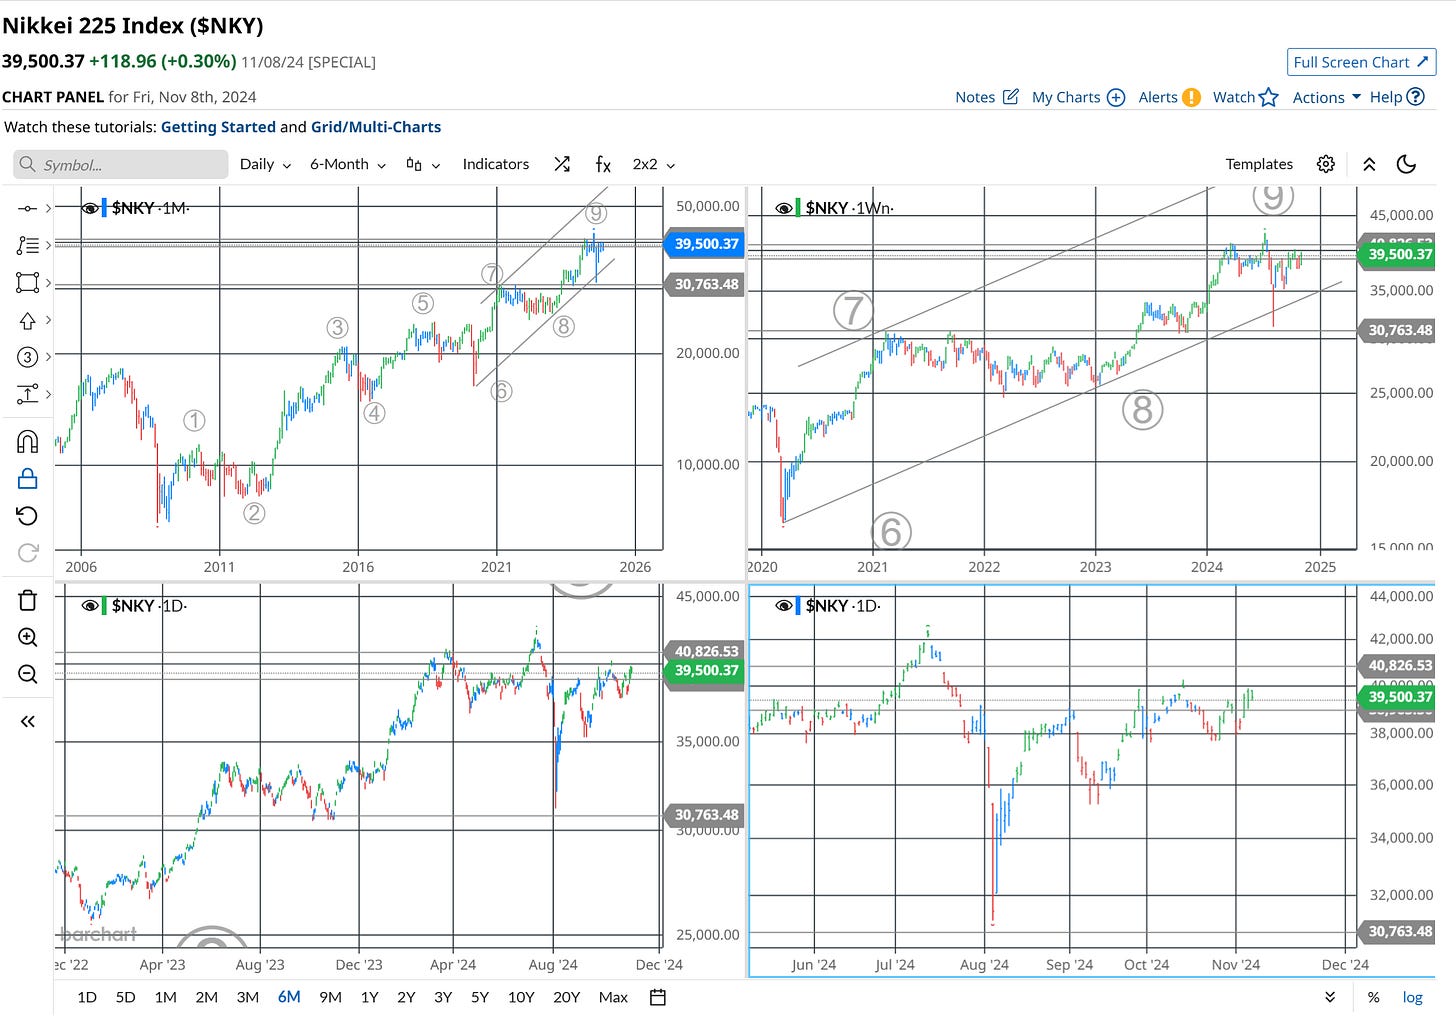This screenshot has width=1456, height=1026.
Task: Open the Indicators menu
Action: (495, 164)
